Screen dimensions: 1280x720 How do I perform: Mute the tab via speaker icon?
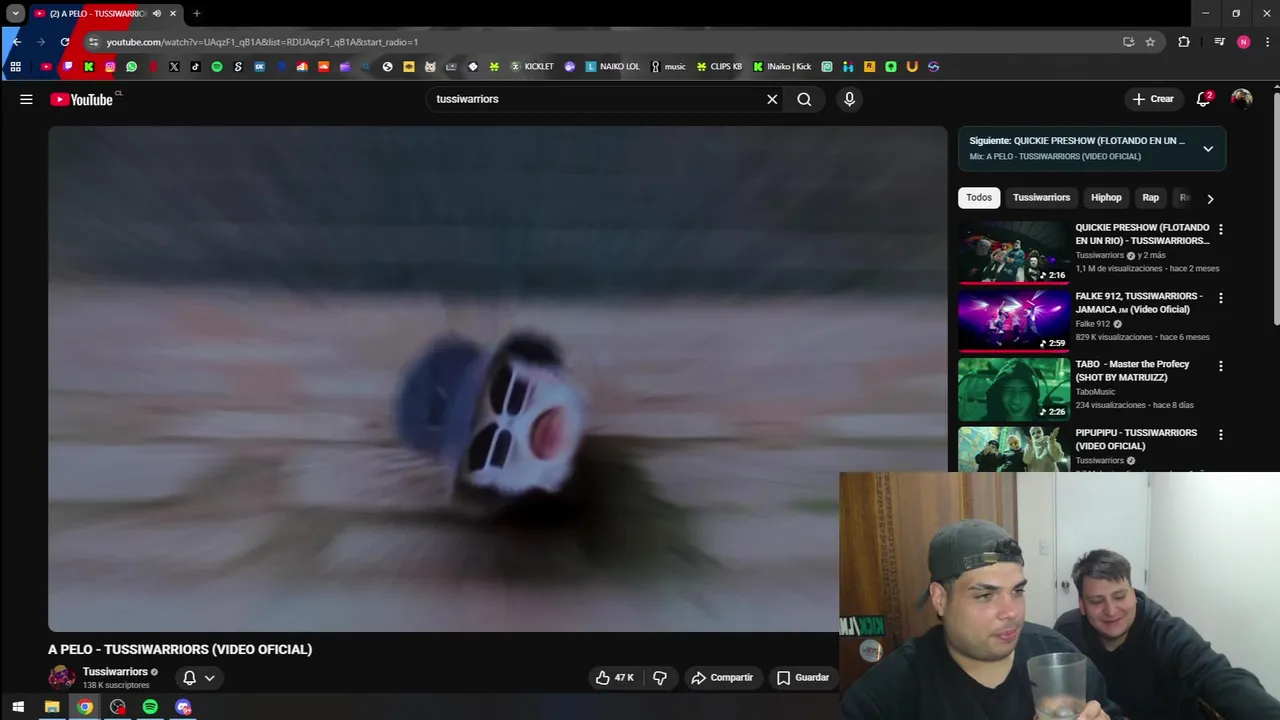(157, 14)
